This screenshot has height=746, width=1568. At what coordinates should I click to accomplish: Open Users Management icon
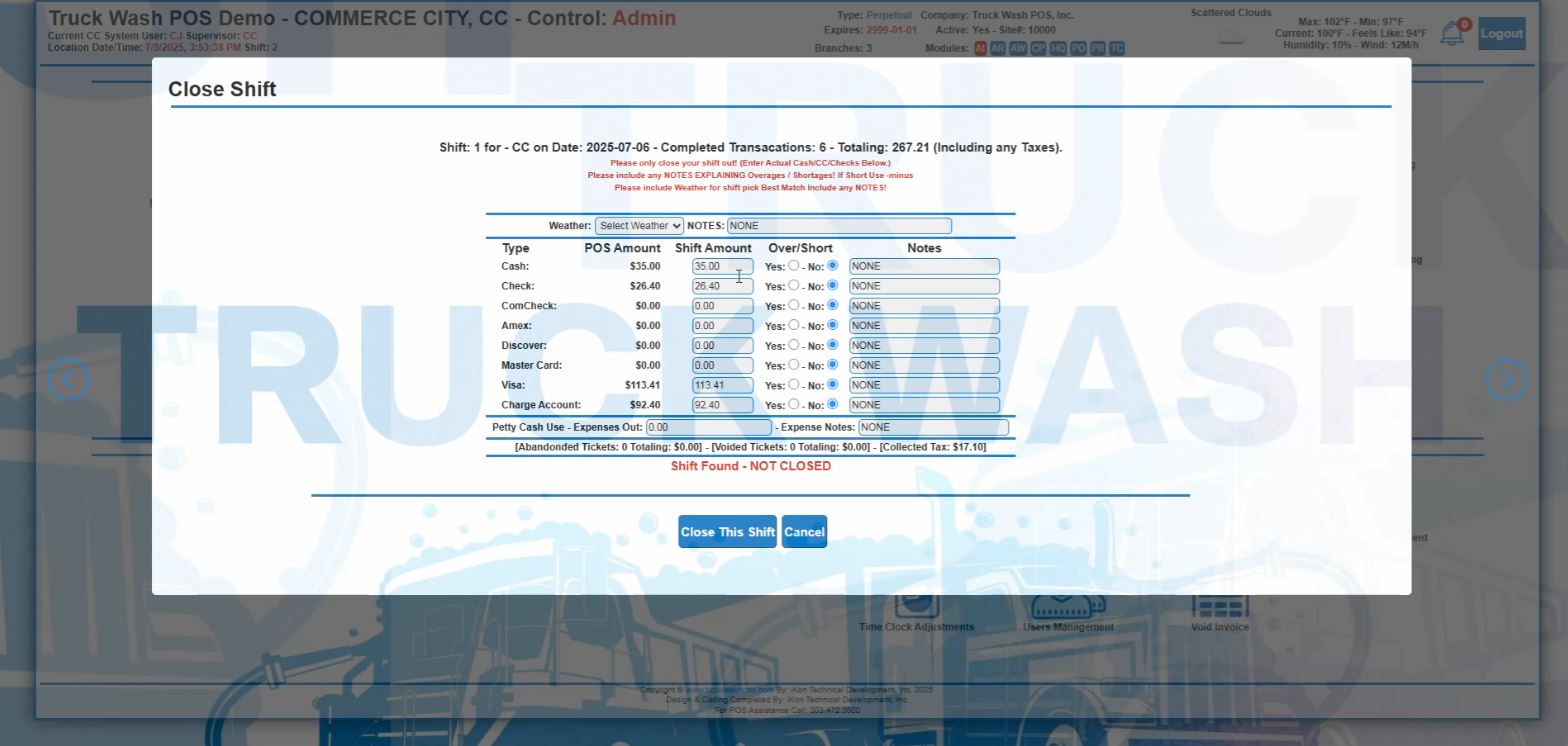(x=1068, y=607)
